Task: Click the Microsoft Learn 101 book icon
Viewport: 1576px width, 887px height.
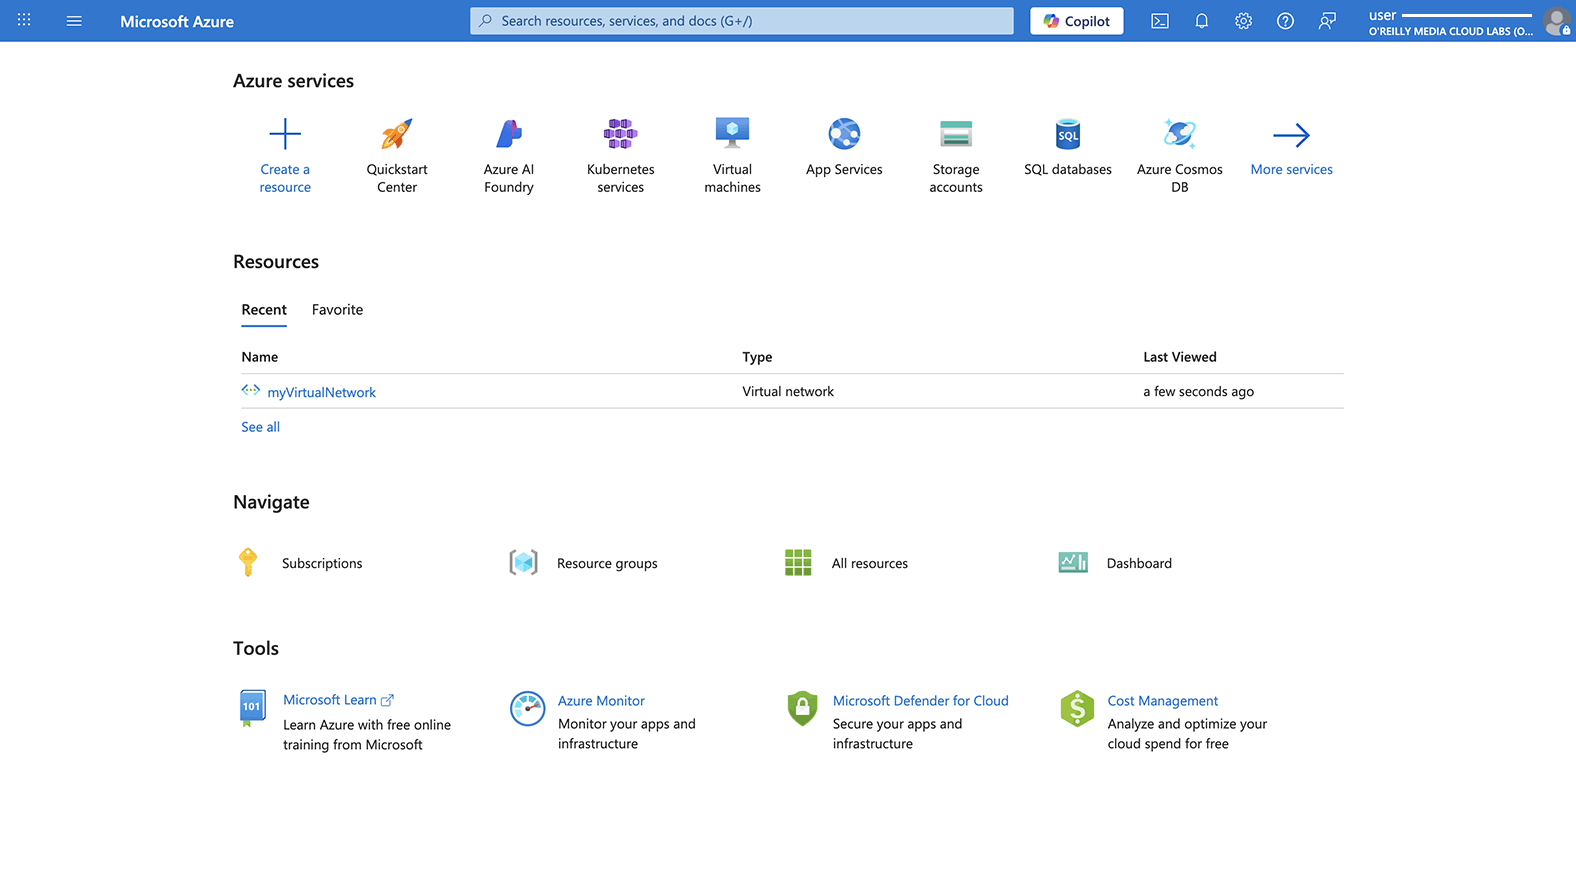Action: pos(252,707)
